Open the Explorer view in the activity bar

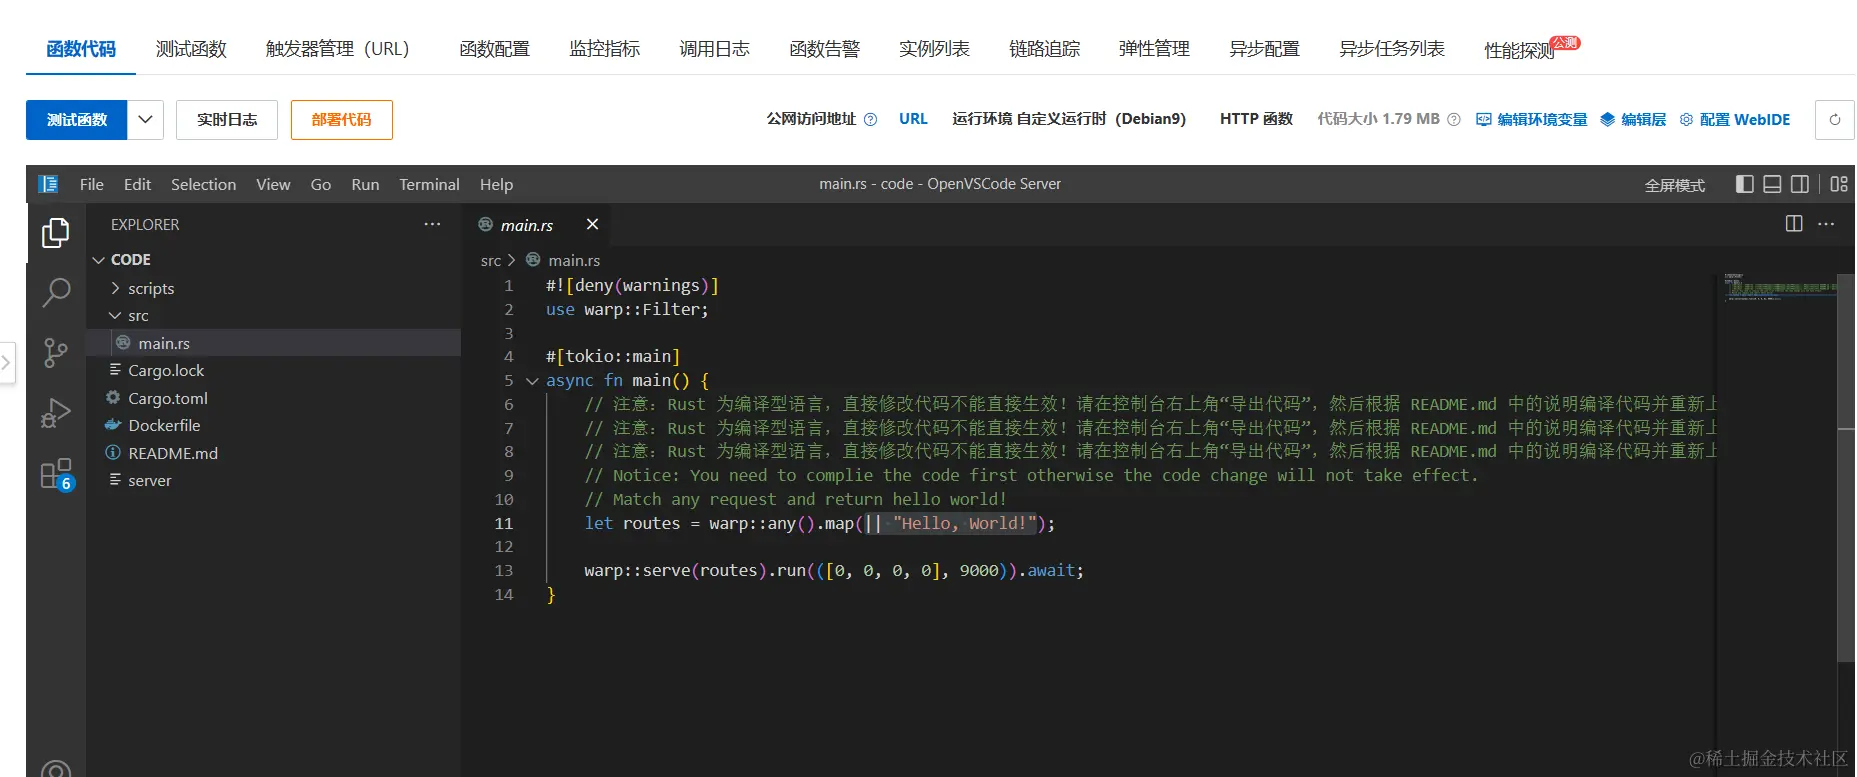click(56, 233)
